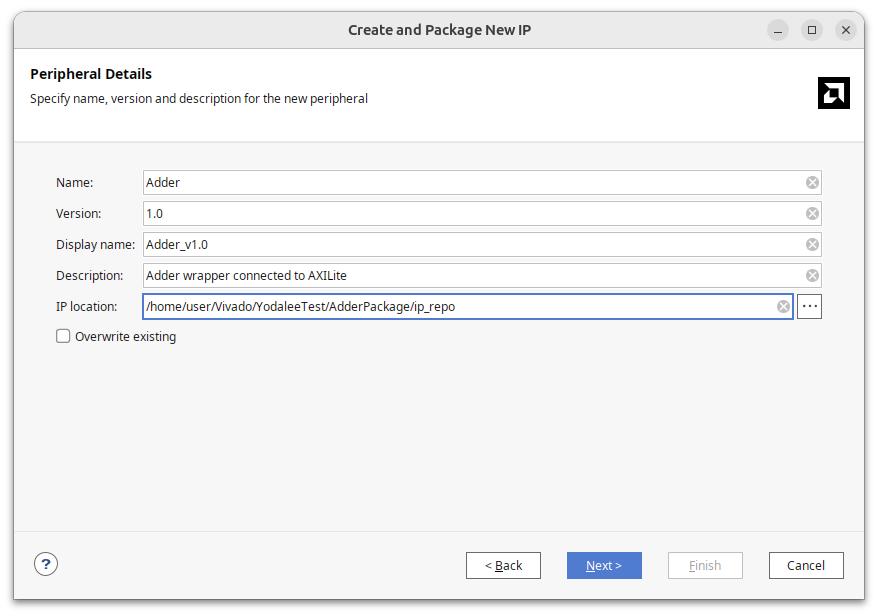The width and height of the screenshot is (878, 616).
Task: Enable the Overwrite existing checkbox
Action: pos(63,336)
